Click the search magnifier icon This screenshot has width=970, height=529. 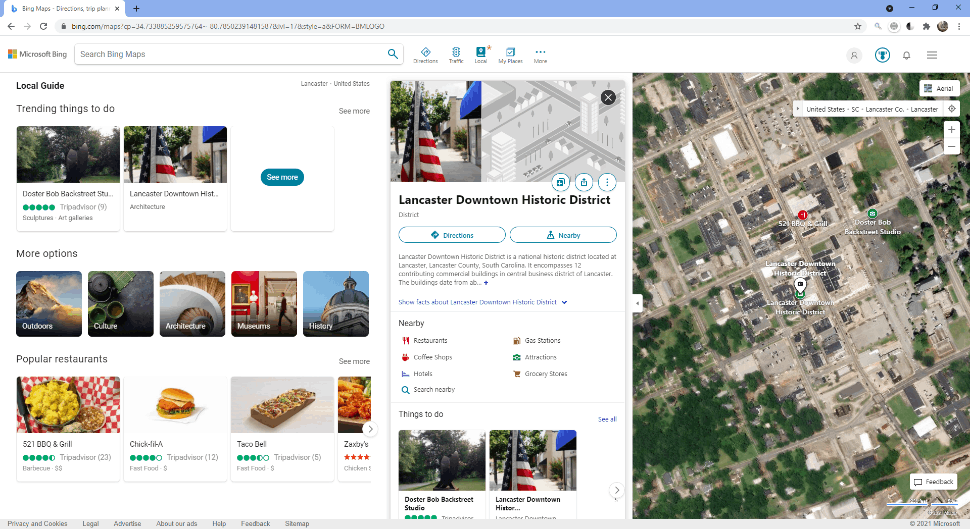[393, 54]
